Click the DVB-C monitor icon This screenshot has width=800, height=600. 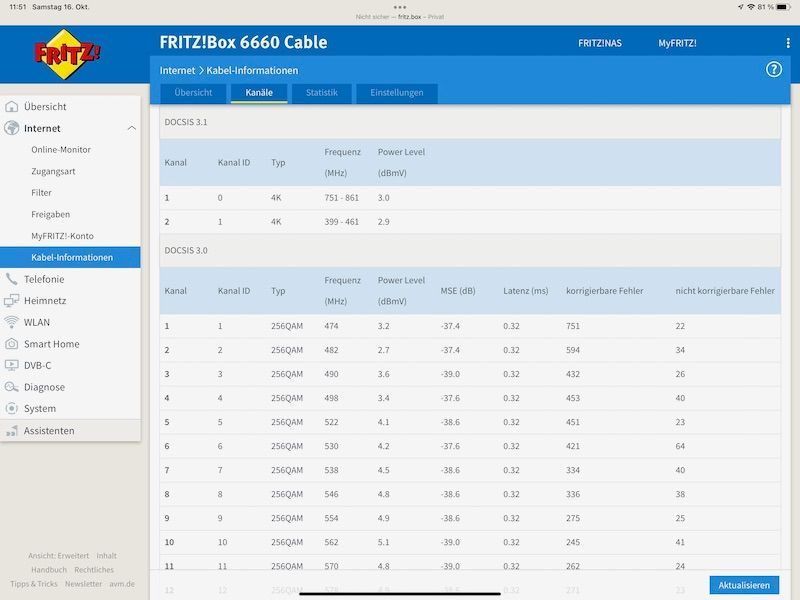11,365
